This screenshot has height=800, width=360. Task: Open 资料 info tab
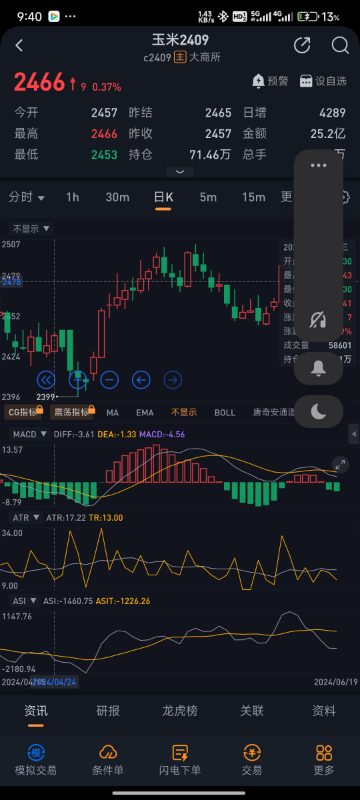click(324, 710)
